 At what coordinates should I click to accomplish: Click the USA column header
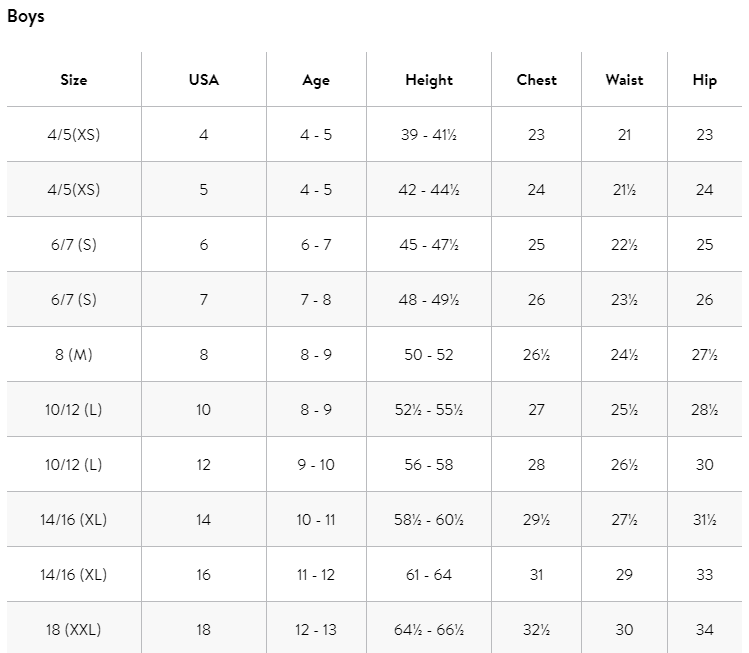pos(203,80)
